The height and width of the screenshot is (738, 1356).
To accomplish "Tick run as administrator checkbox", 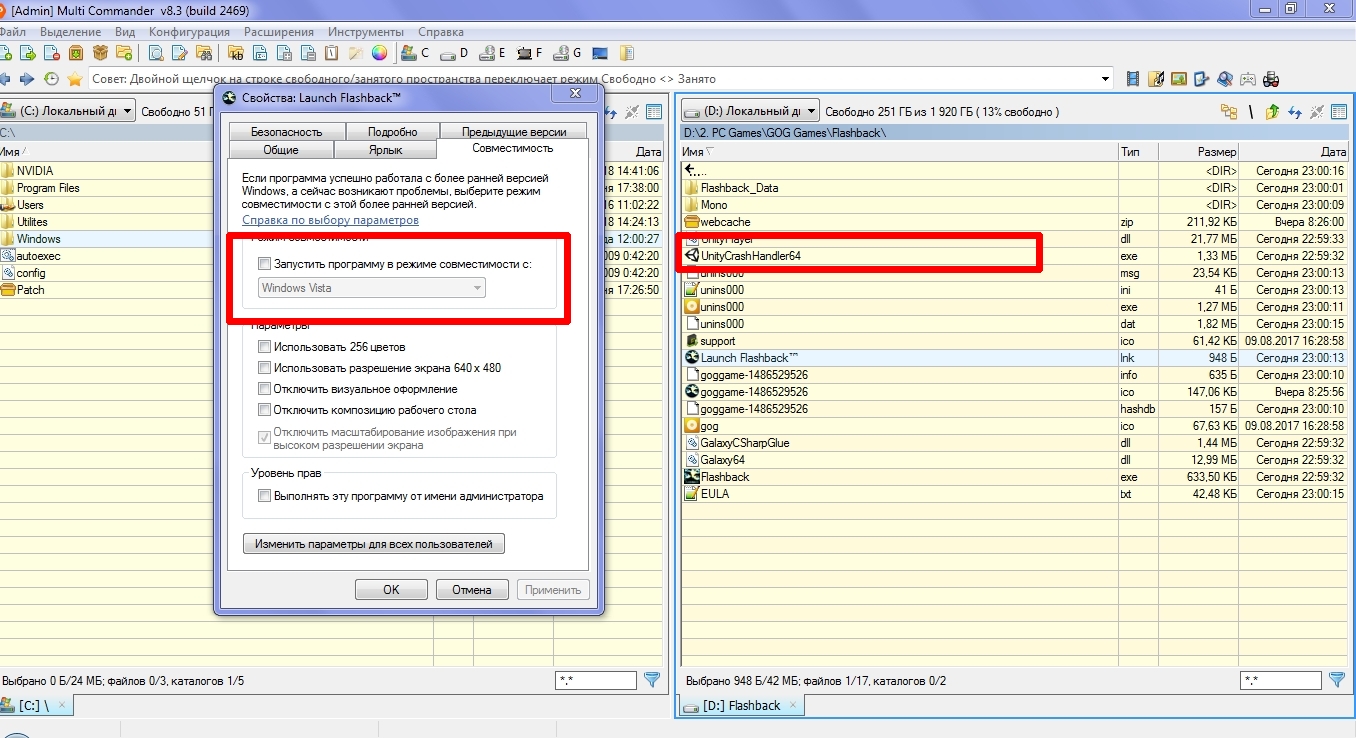I will click(x=264, y=496).
